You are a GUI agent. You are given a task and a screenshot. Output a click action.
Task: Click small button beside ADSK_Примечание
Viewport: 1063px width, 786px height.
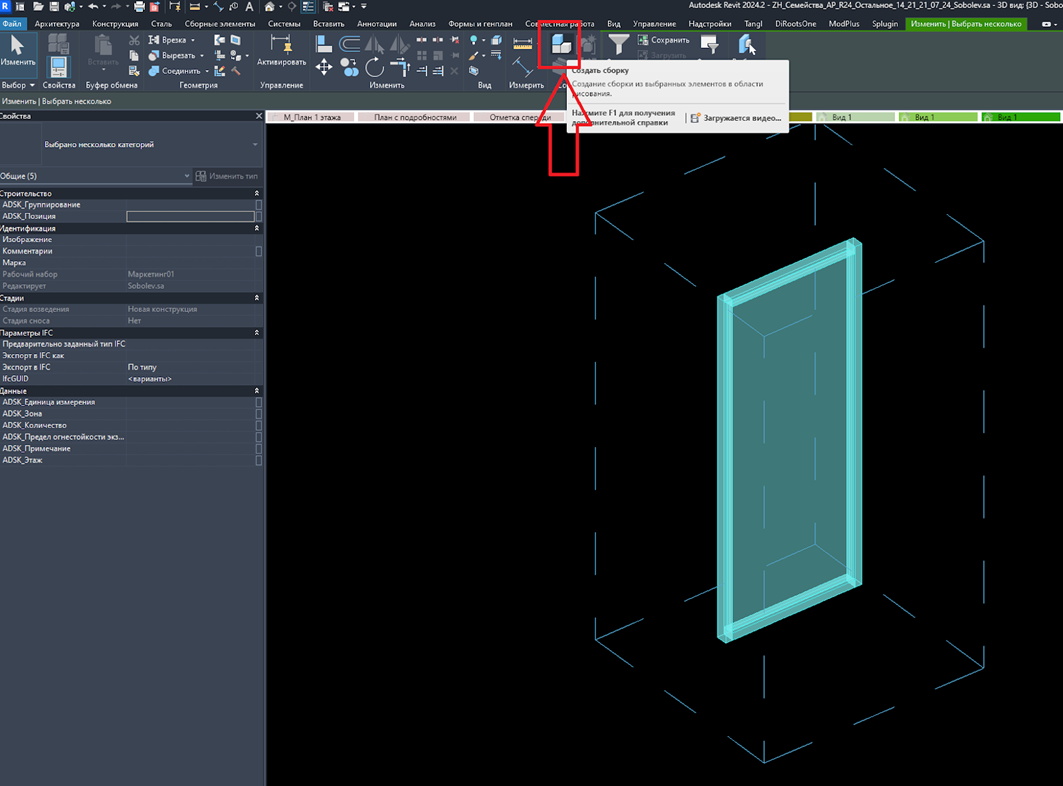click(x=258, y=448)
